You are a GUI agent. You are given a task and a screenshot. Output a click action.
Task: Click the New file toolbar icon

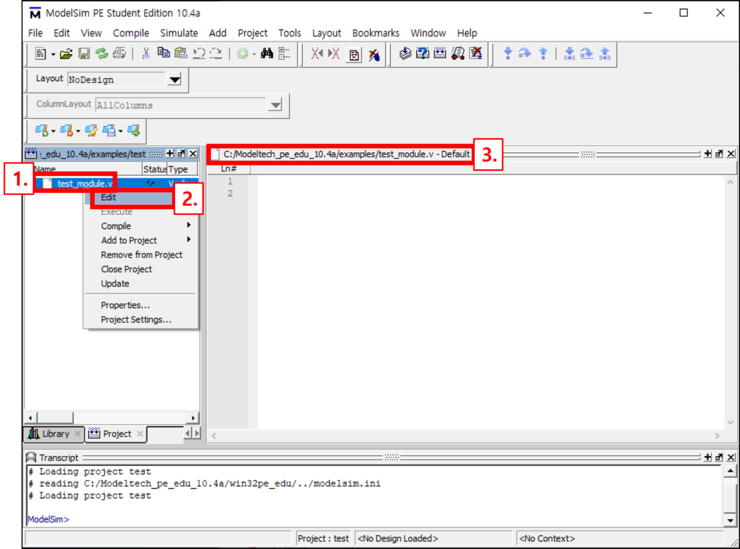[41, 54]
